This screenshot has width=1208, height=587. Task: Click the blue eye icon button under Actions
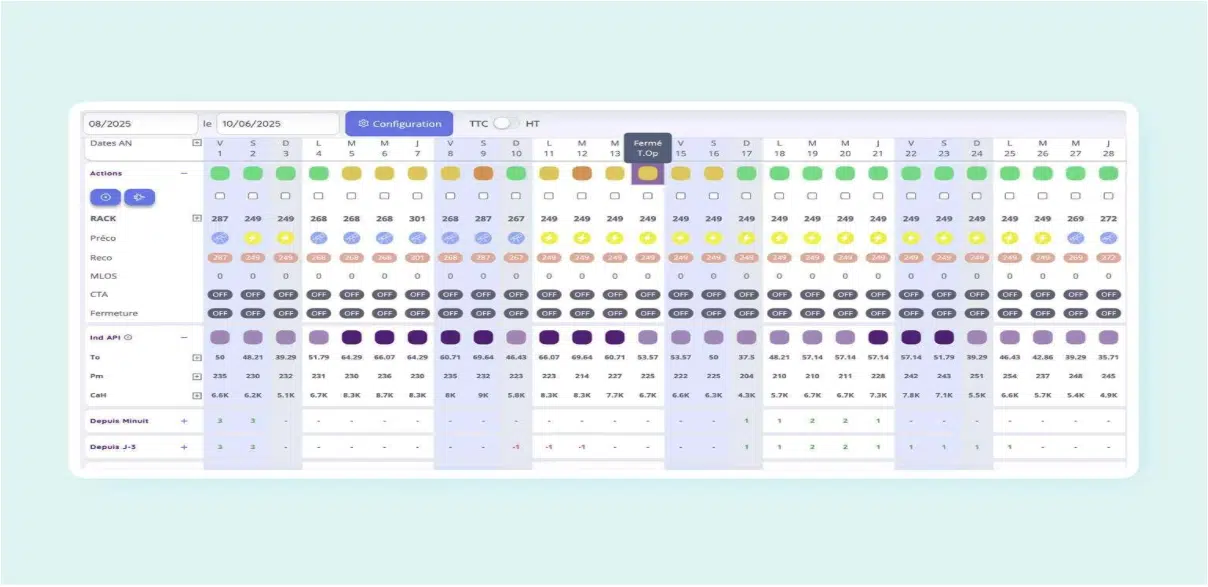coord(106,197)
